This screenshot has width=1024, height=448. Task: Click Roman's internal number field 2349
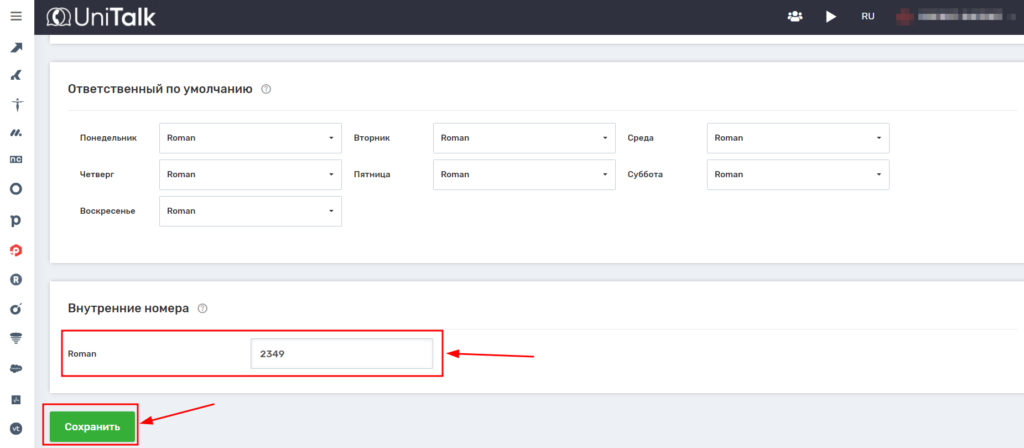pos(341,354)
